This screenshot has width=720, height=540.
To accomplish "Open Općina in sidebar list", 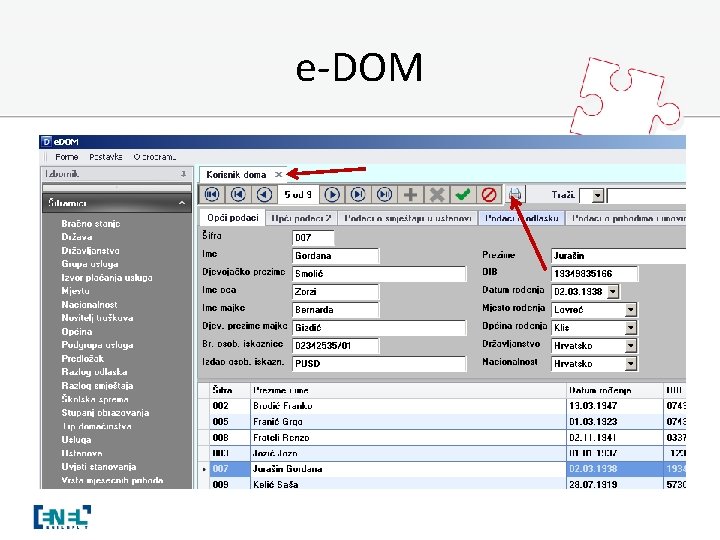I will coord(77,332).
